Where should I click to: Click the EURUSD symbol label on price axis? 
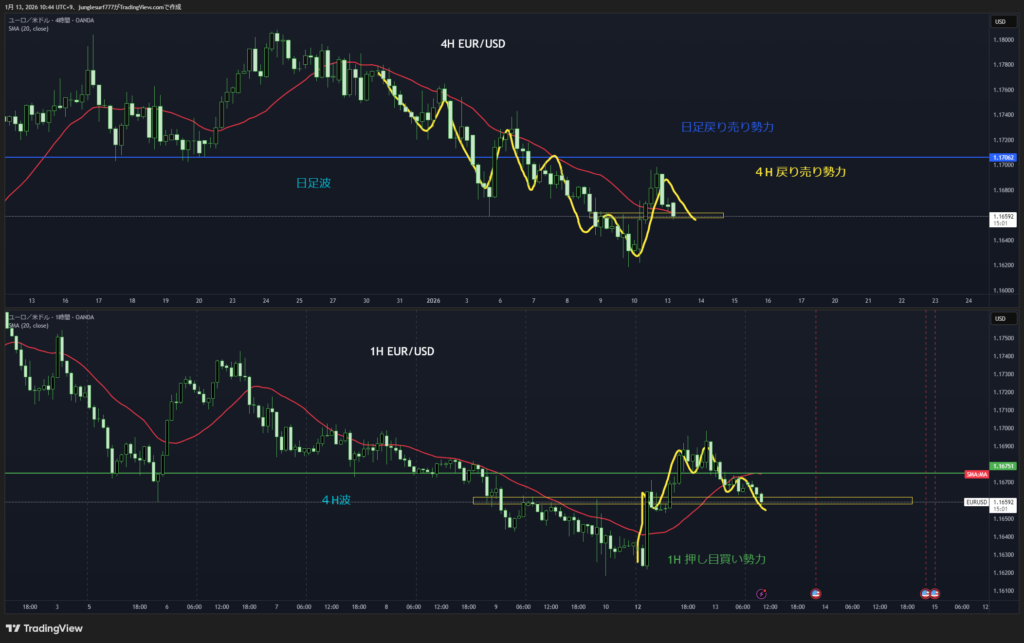[976, 501]
